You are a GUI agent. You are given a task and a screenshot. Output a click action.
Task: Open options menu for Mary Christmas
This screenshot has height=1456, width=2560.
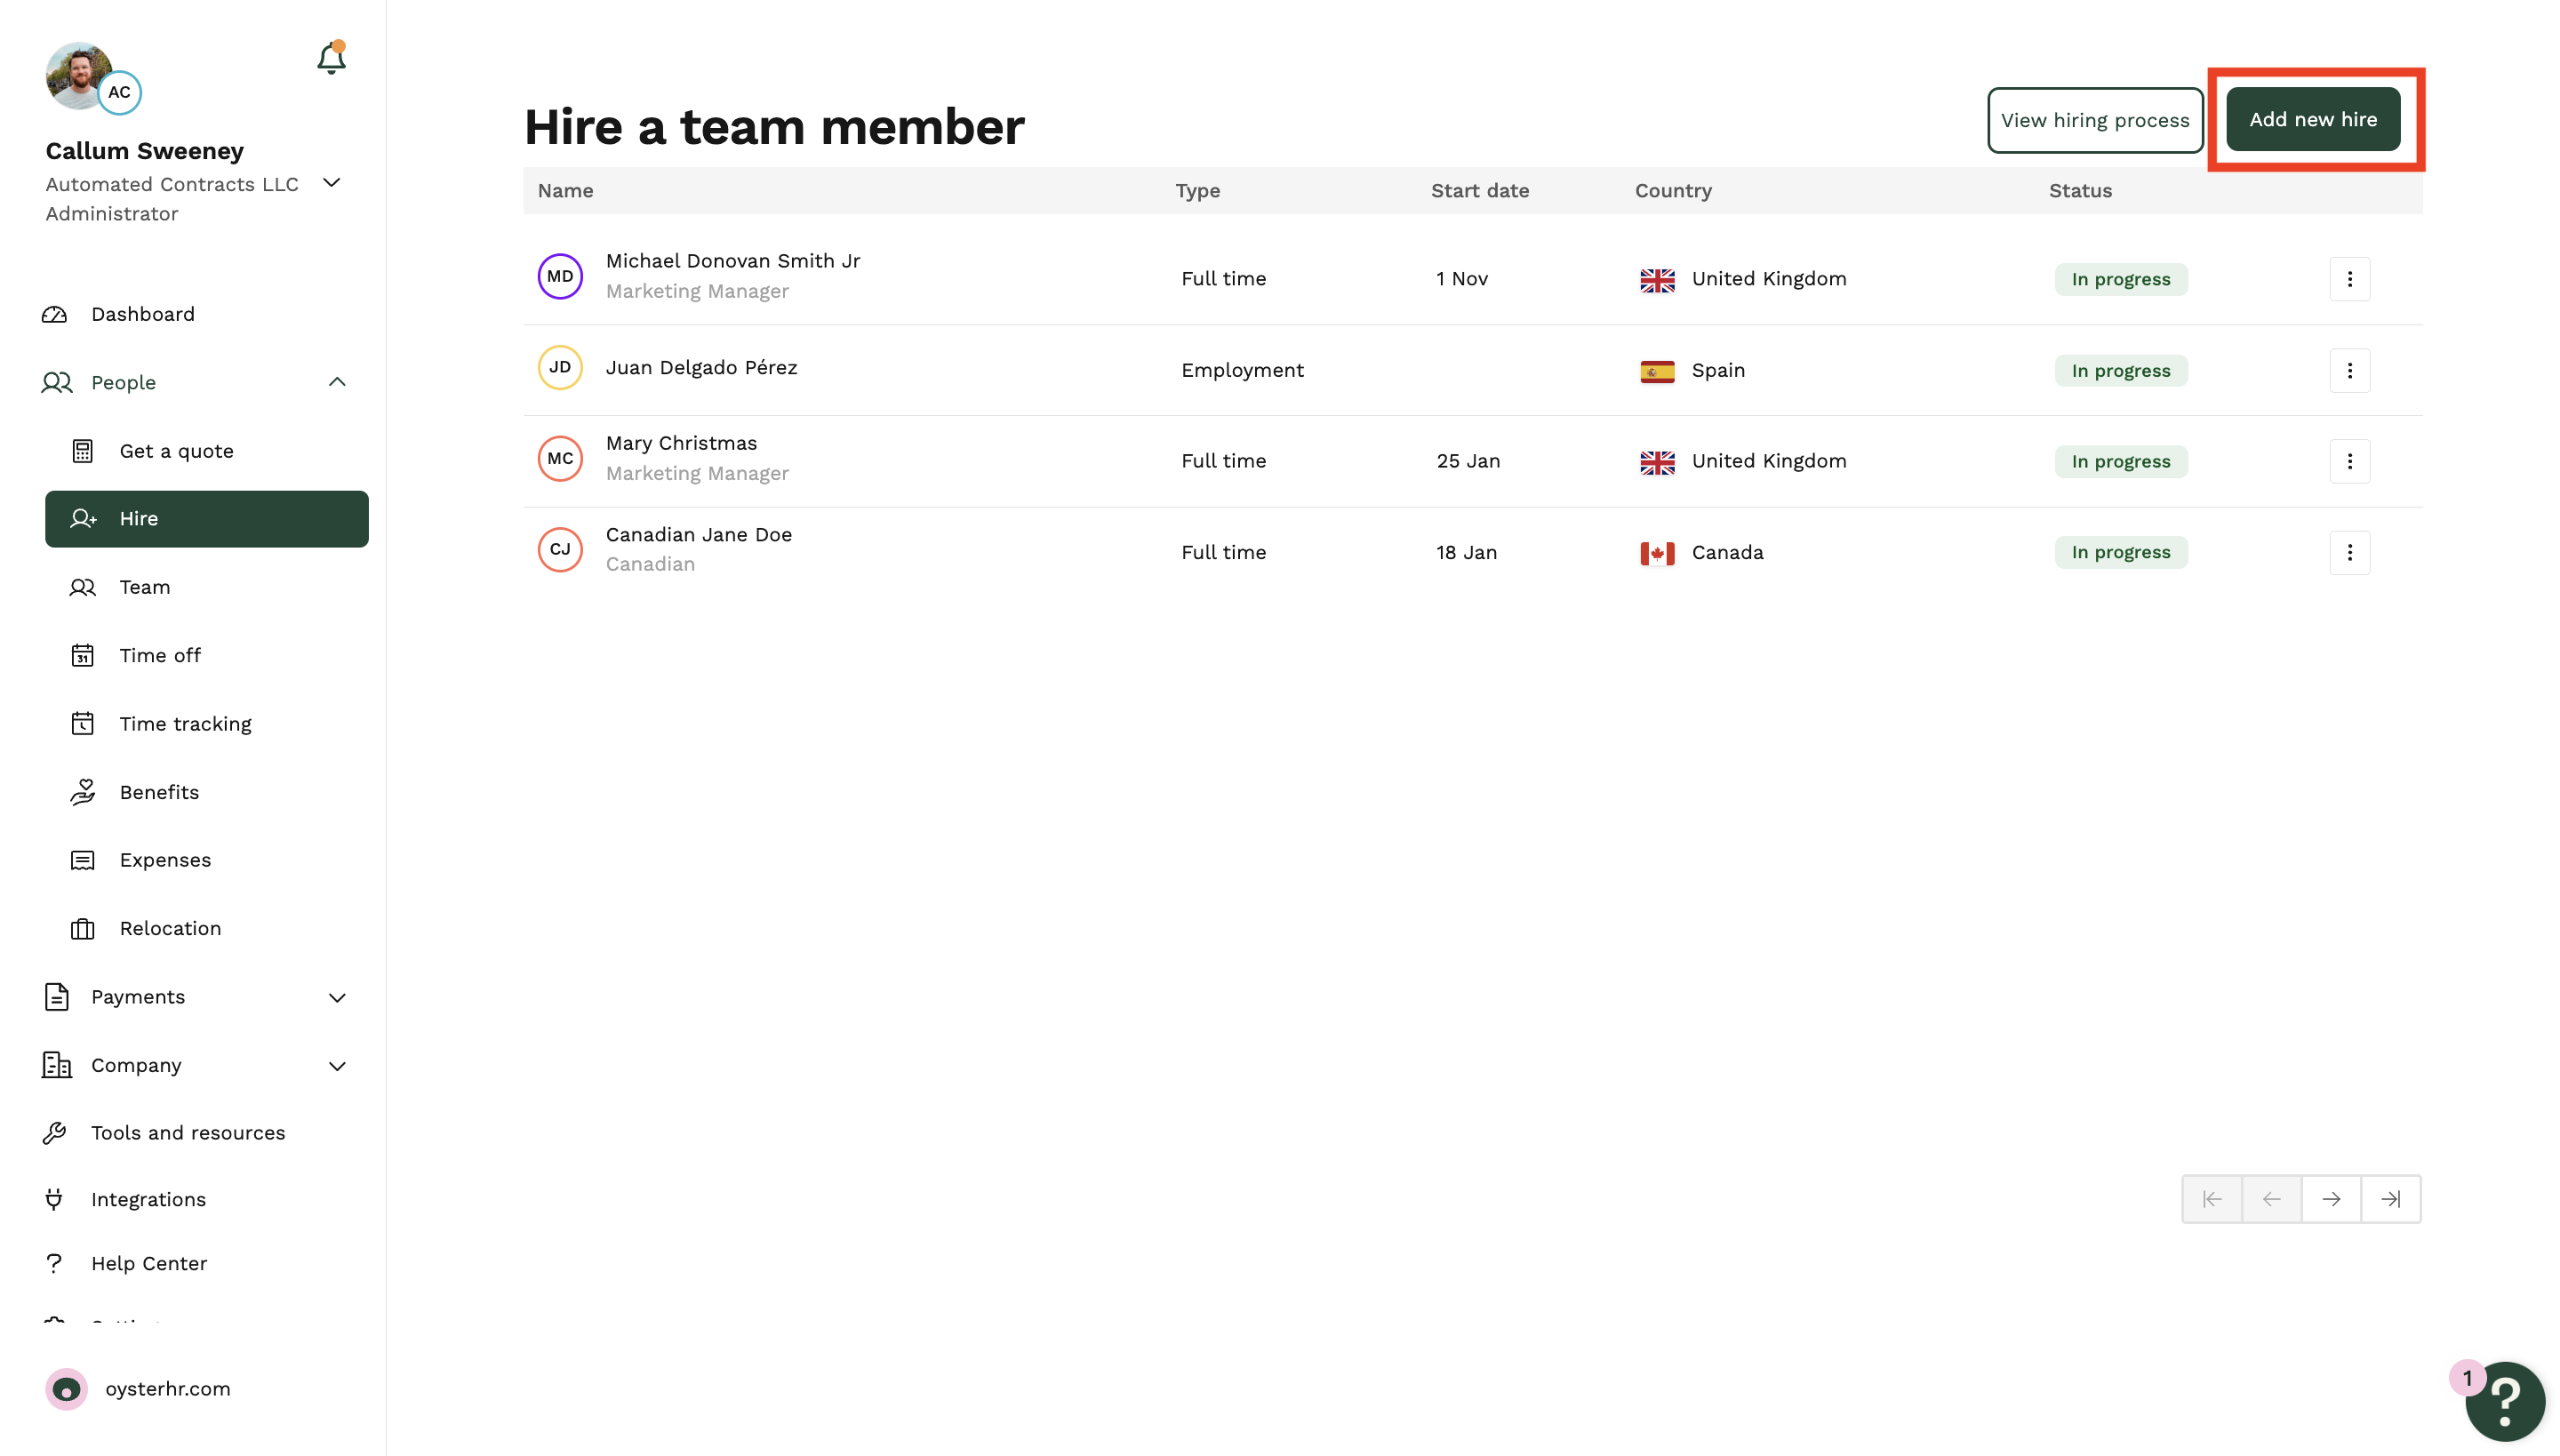click(x=2350, y=461)
